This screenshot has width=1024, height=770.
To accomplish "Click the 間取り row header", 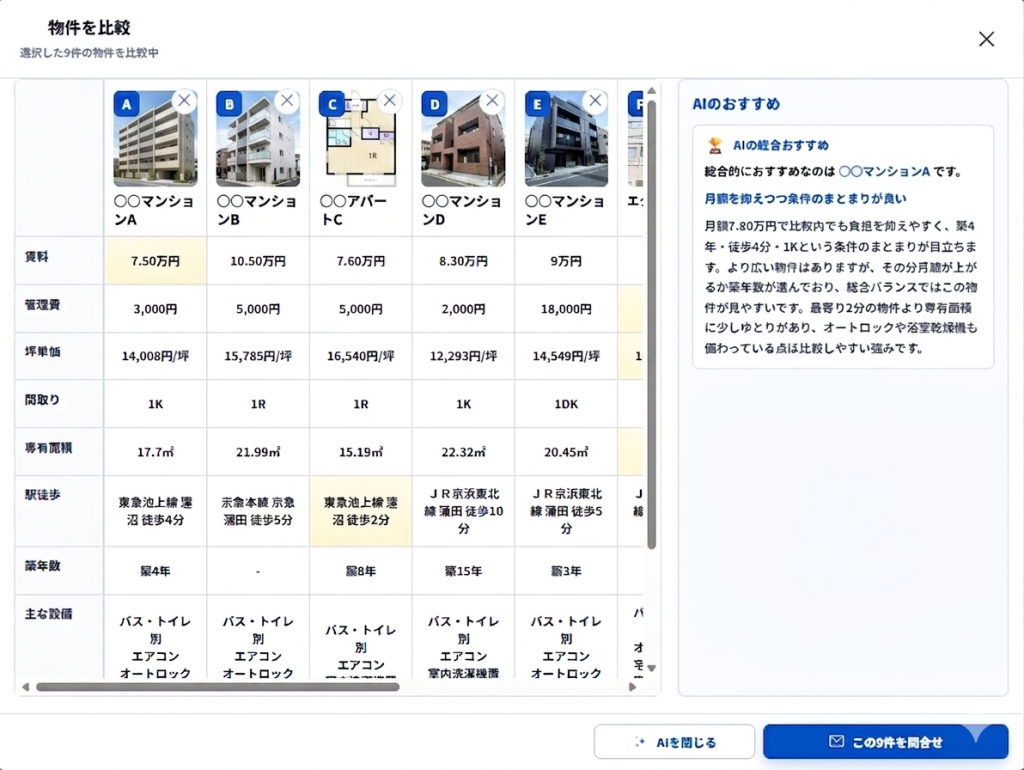I will tap(59, 404).
